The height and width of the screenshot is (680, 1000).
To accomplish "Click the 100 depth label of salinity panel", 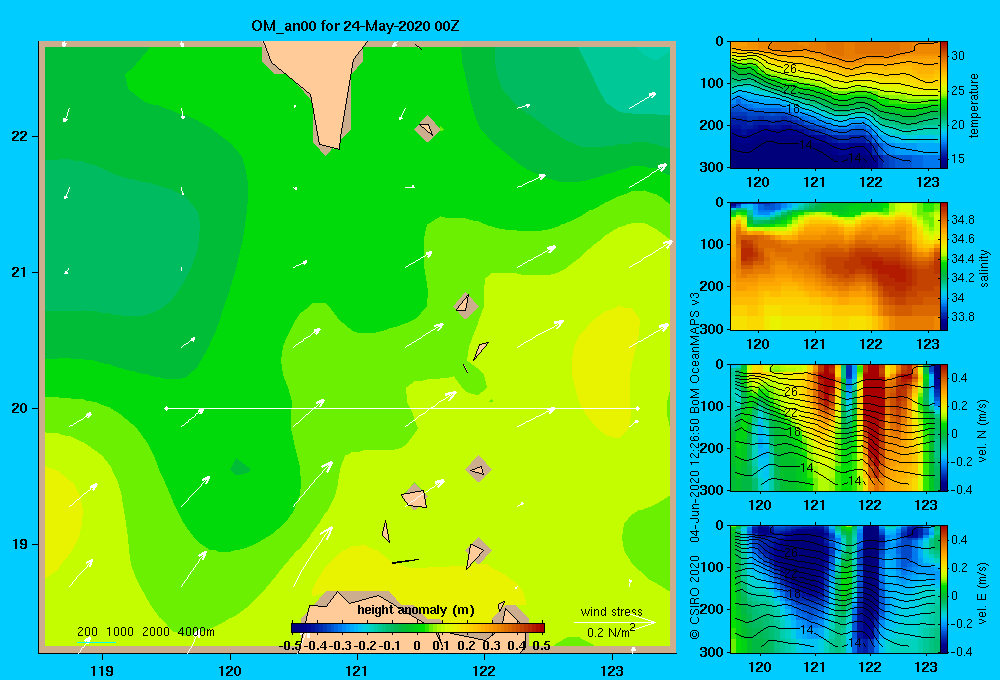I will pyautogui.click(x=711, y=244).
